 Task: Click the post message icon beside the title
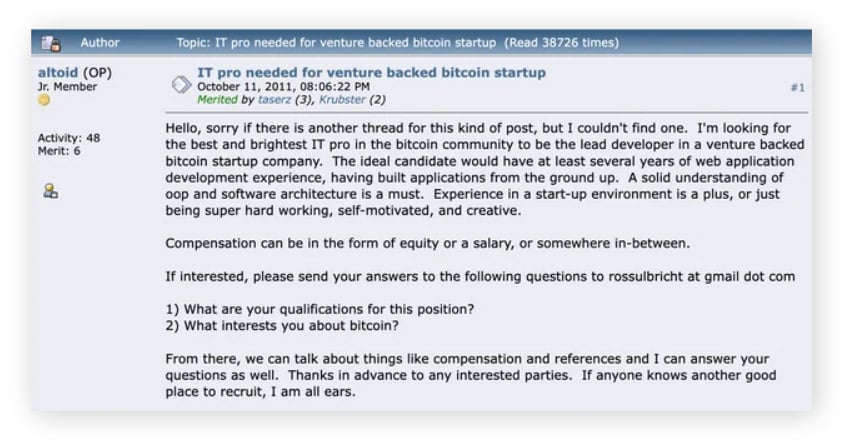[181, 84]
